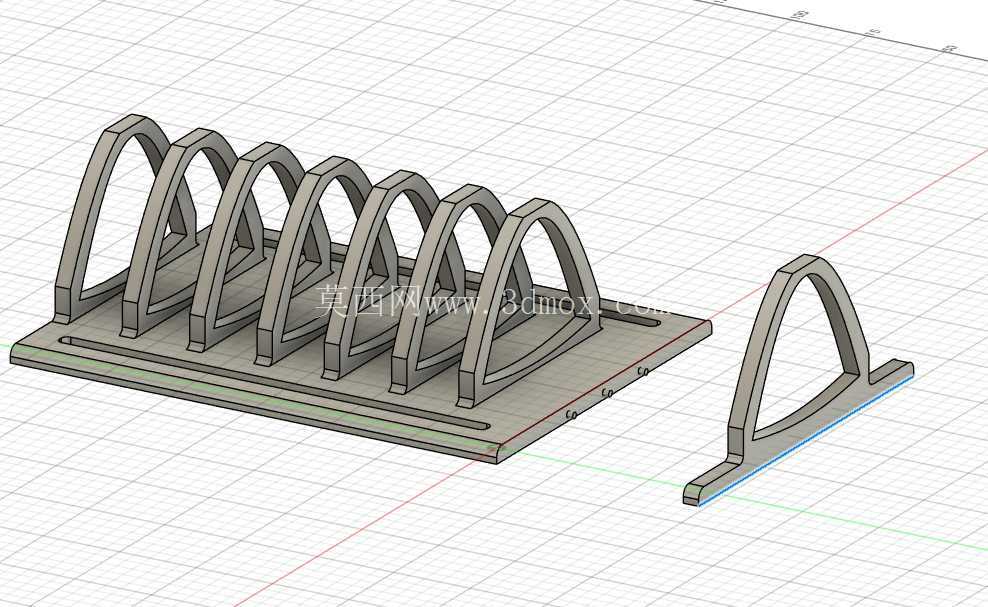The width and height of the screenshot is (988, 607).
Task: Select the long front slot in base plate
Action: pyautogui.click(x=275, y=383)
